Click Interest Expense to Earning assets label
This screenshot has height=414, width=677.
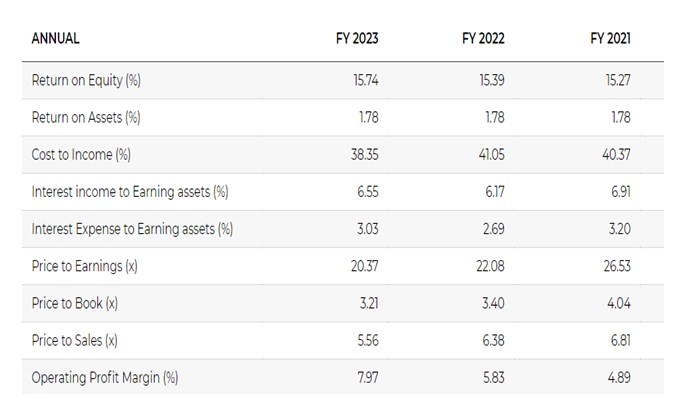pyautogui.click(x=132, y=229)
